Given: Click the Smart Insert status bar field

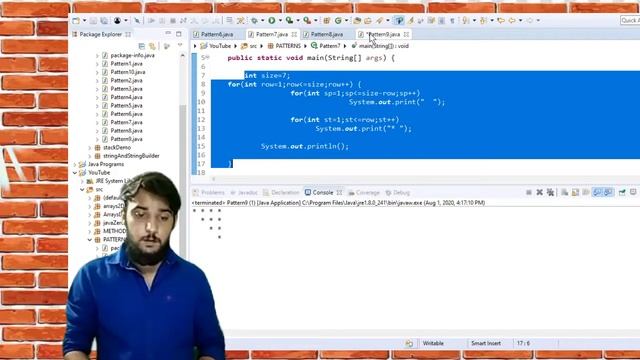Looking at the screenshot, I should [485, 344].
